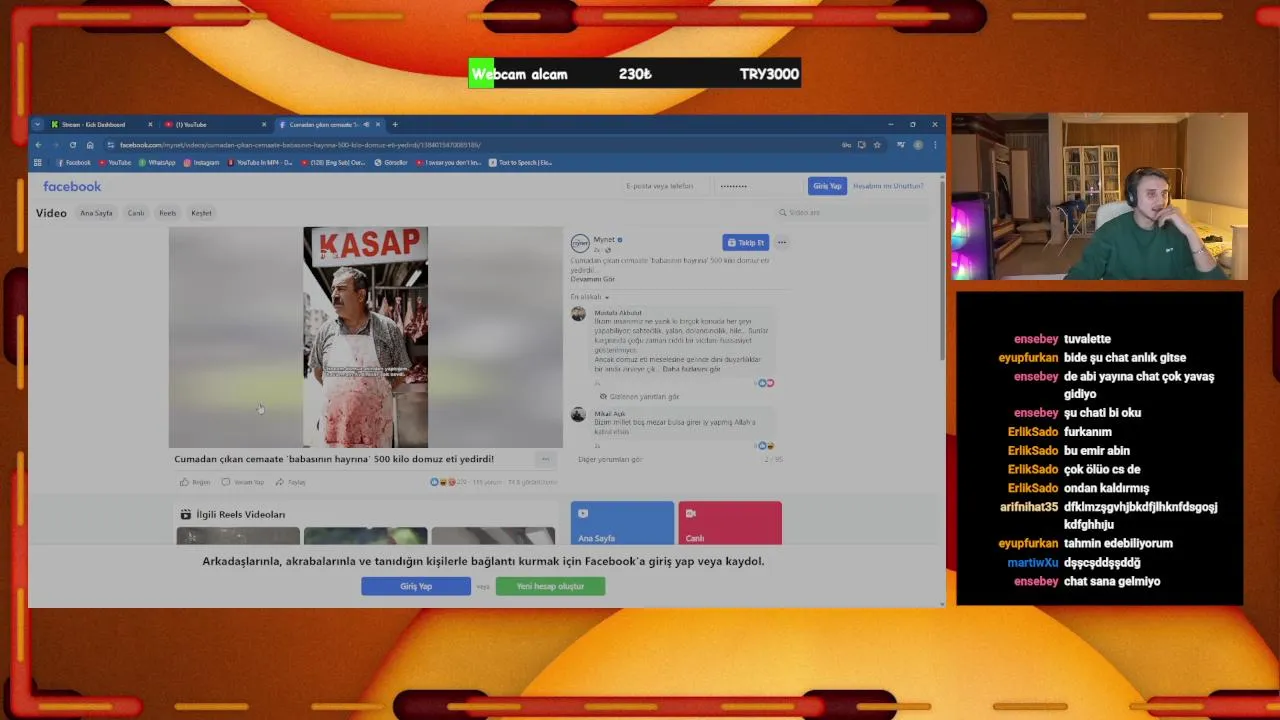Follow Mynet with Takip Et button
Viewport: 1280px width, 720px height.
745,242
